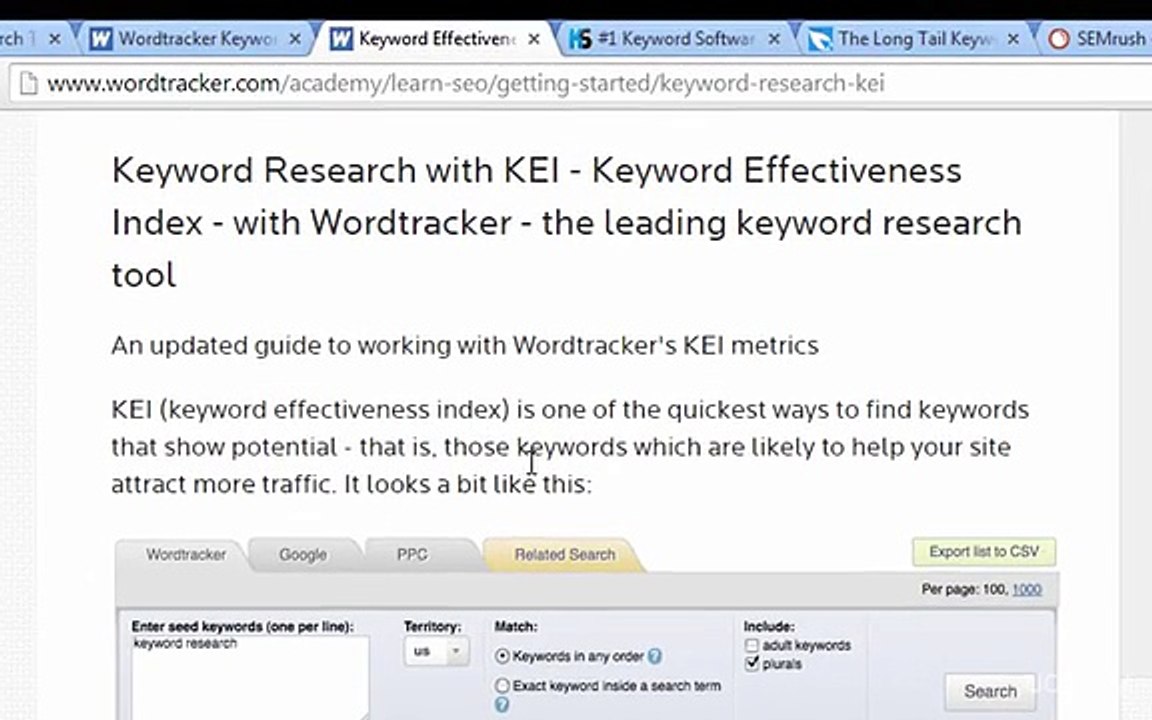Open The Long Tail Keyword browser tab
The image size is (1152, 720).
(x=914, y=38)
